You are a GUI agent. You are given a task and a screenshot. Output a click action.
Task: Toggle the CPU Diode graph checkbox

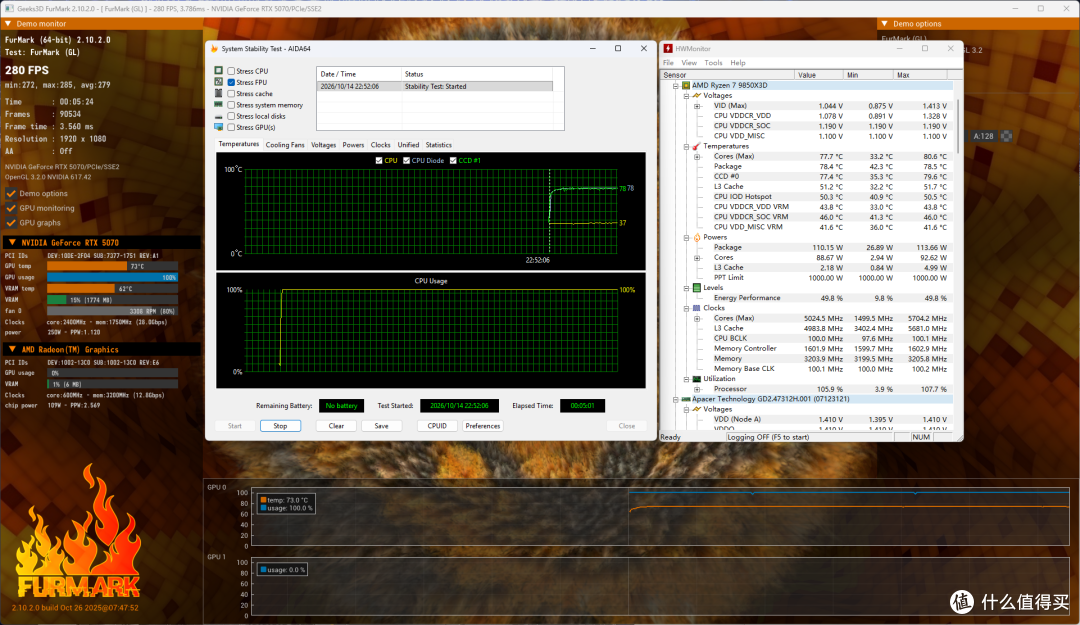[406, 161]
